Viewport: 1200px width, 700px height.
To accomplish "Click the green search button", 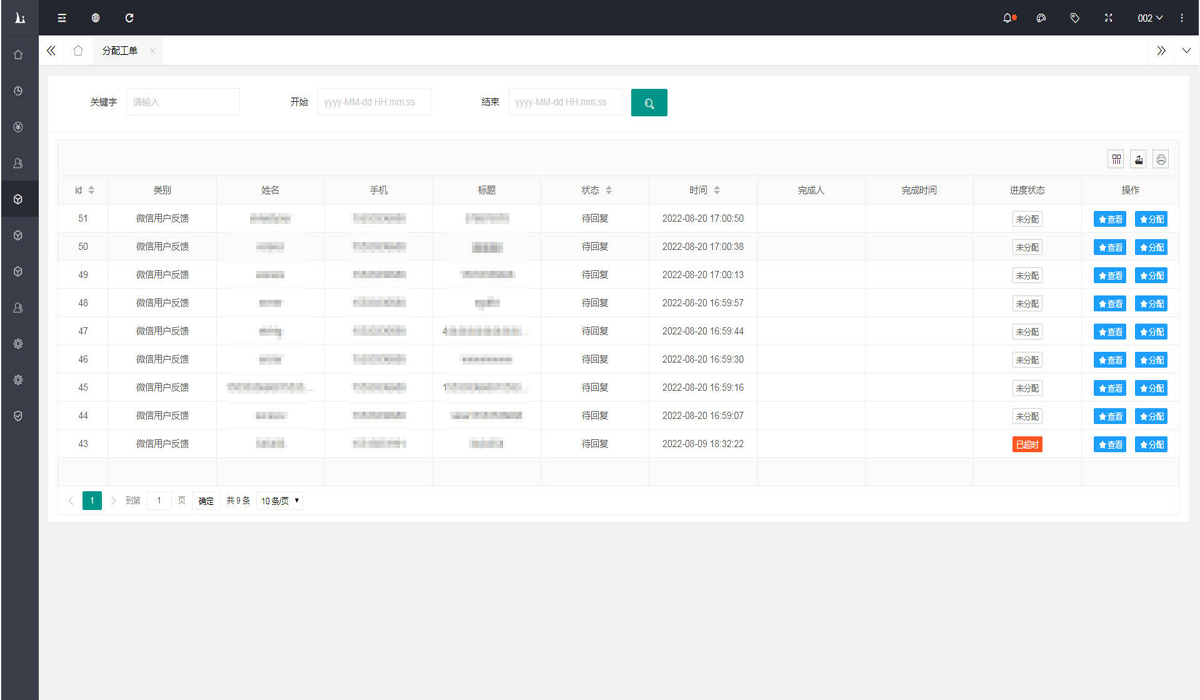I will click(x=649, y=103).
